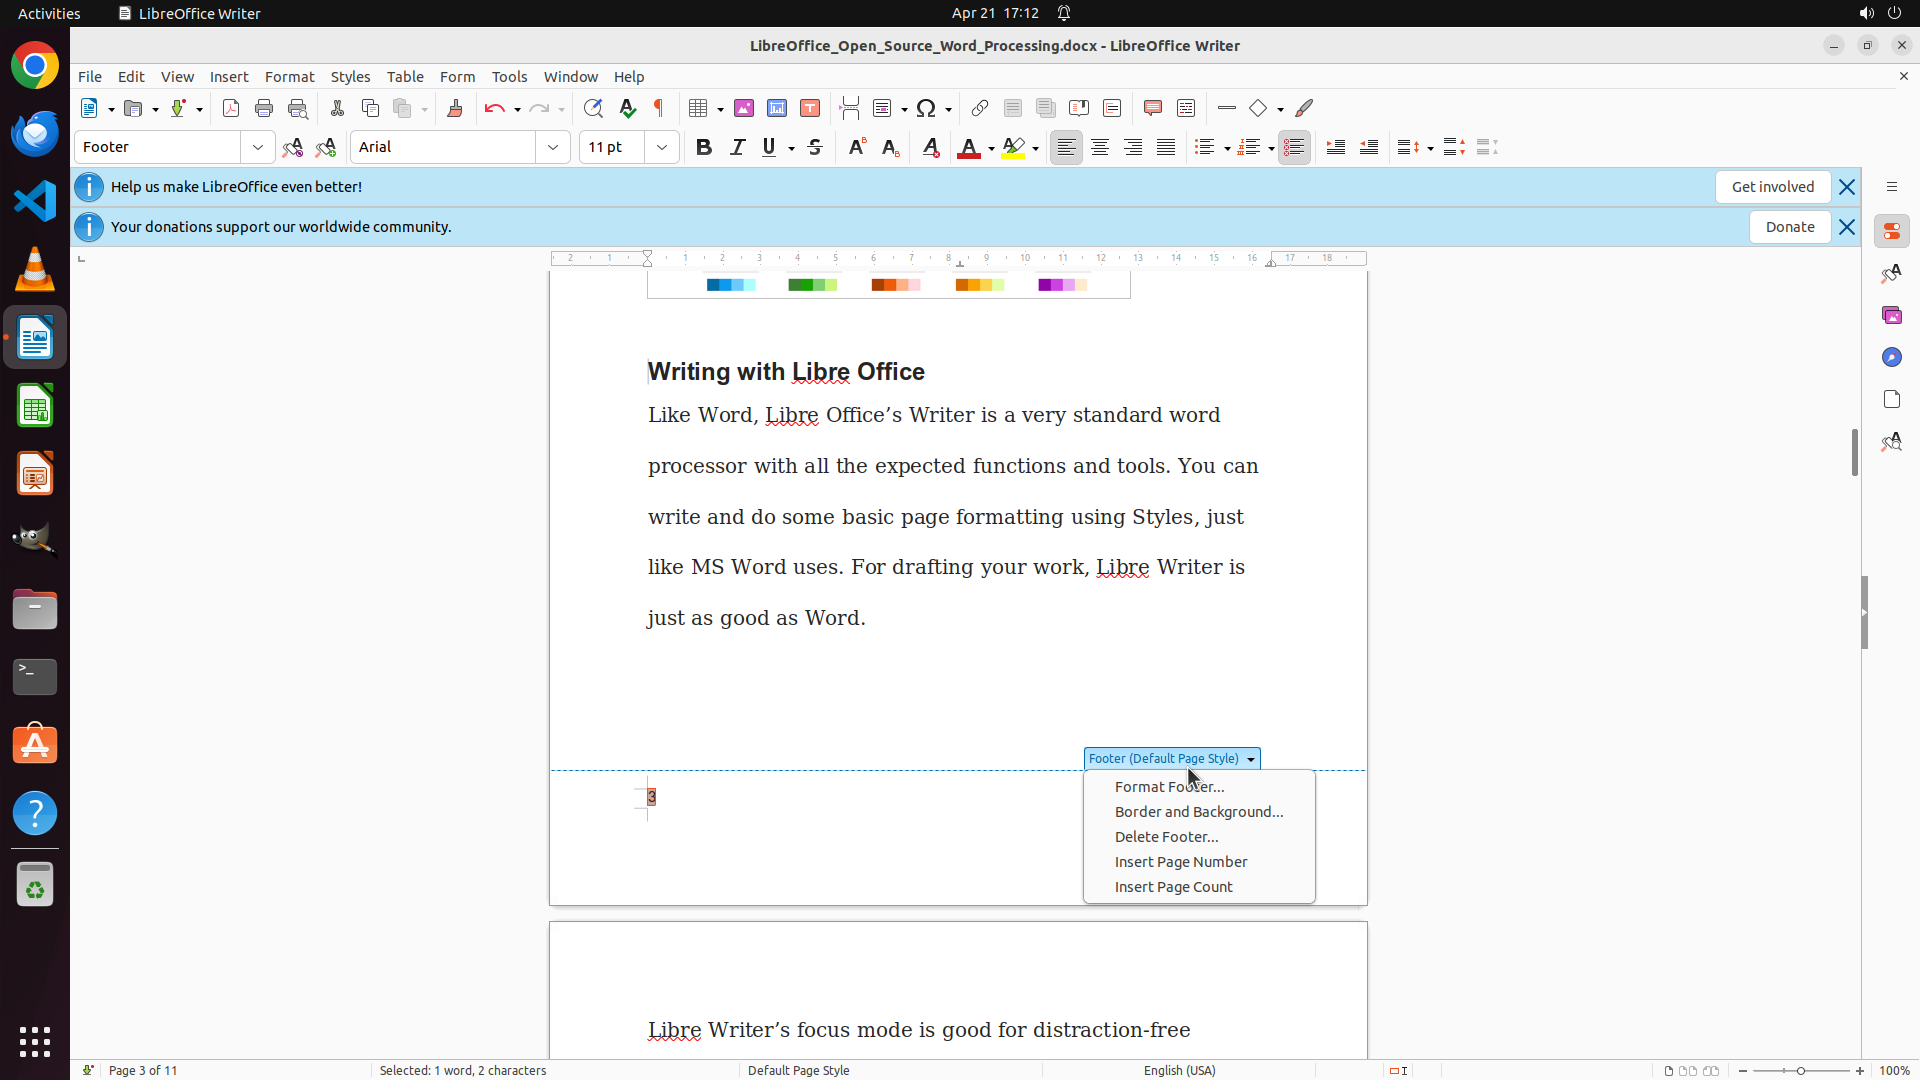The width and height of the screenshot is (1920, 1080).
Task: Click the Clone Formatting paintbrush icon
Action: [455, 108]
